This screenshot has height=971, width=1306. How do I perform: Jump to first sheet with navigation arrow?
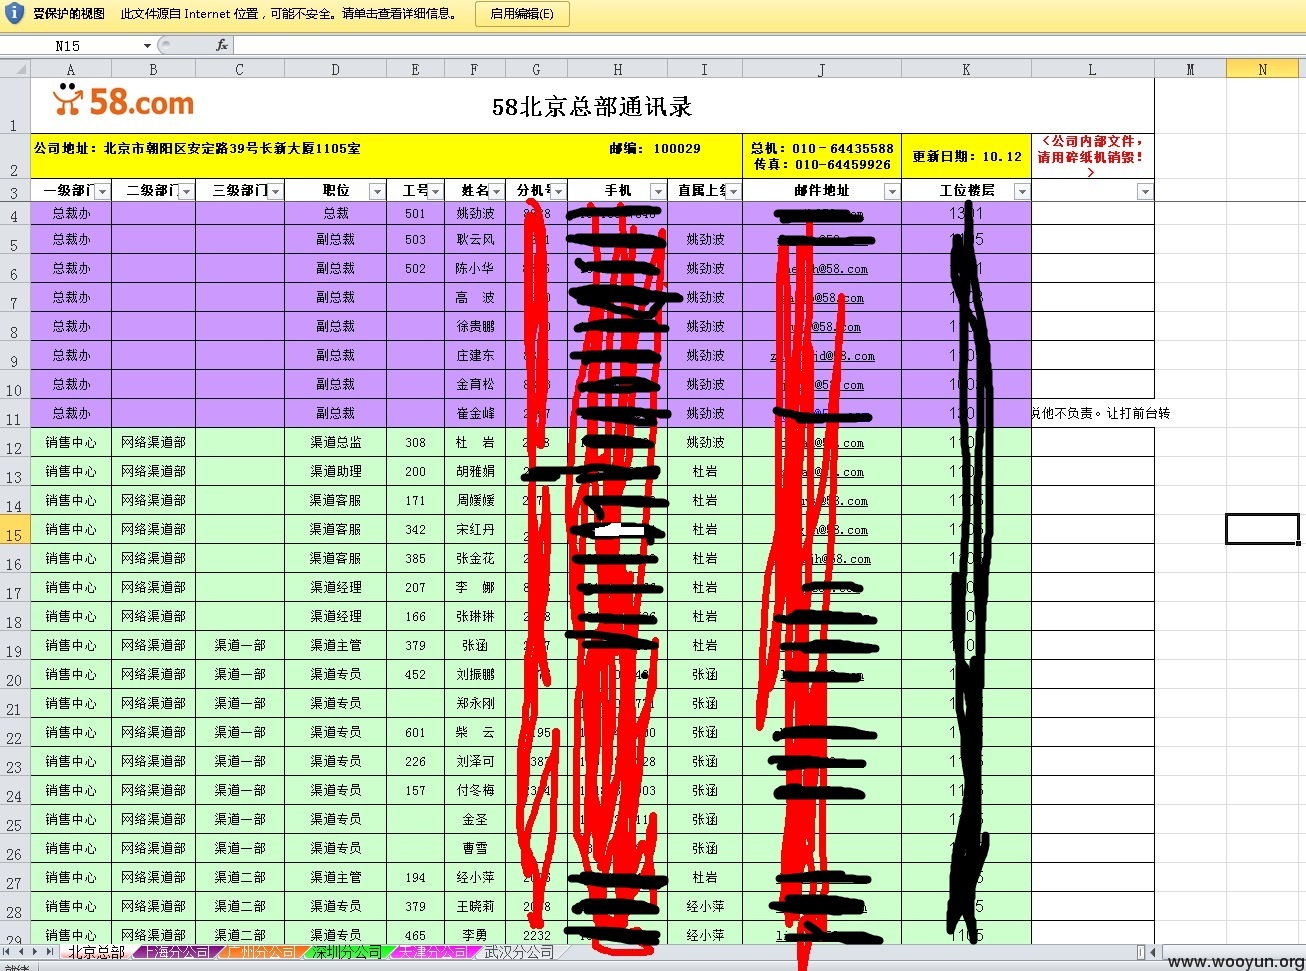[8, 952]
